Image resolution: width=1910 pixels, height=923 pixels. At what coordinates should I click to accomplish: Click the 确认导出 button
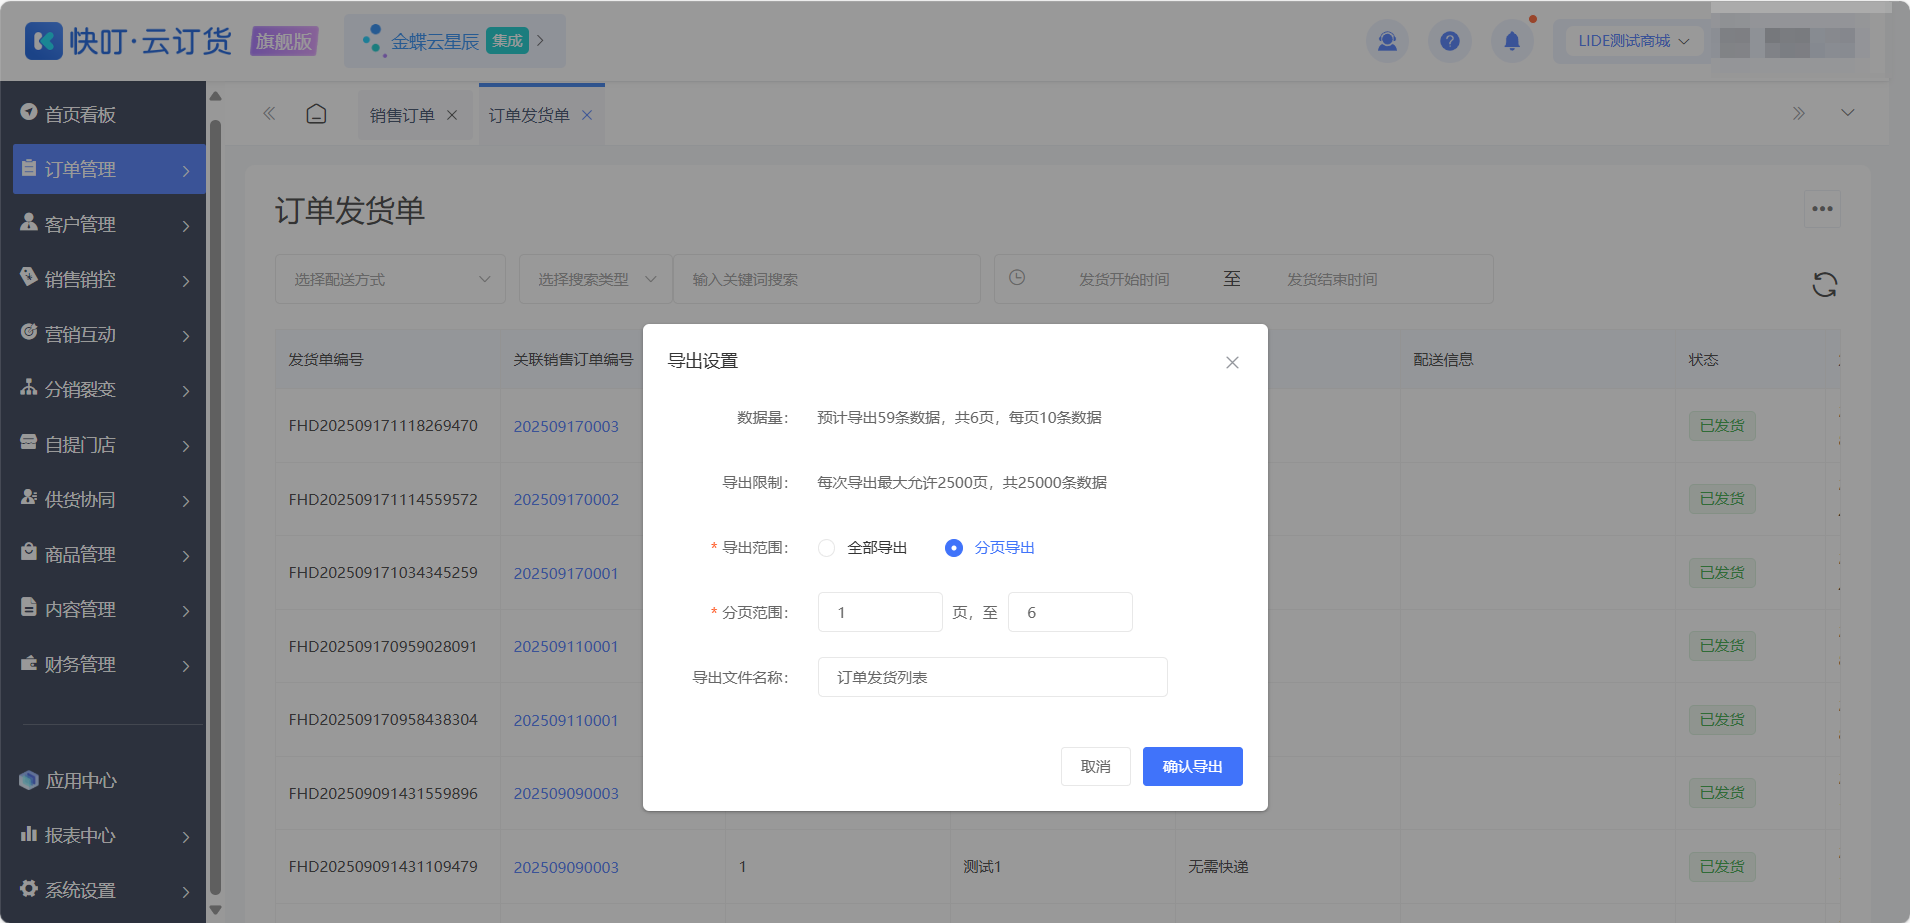pyautogui.click(x=1192, y=766)
